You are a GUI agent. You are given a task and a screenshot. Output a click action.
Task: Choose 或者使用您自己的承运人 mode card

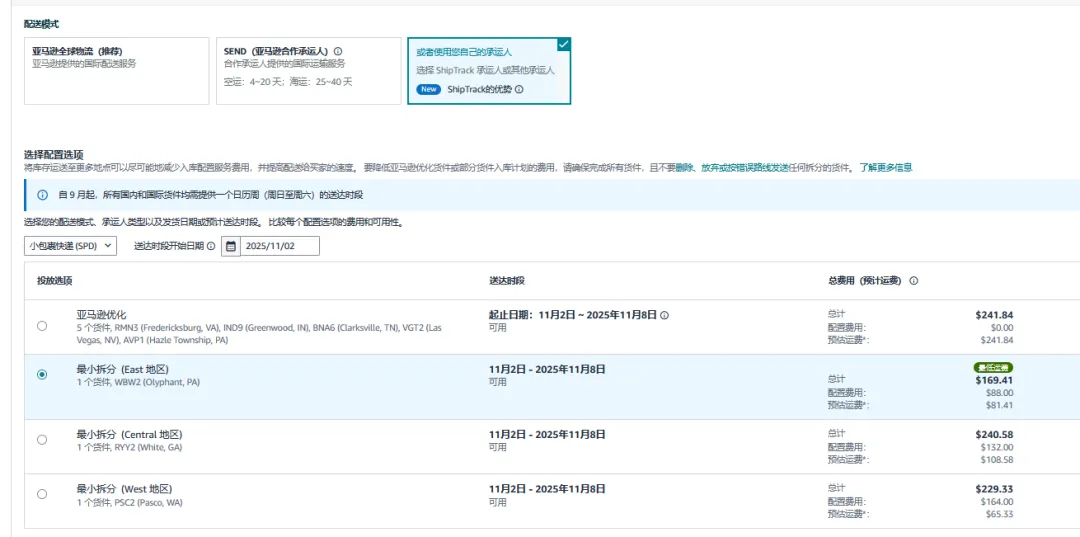point(489,71)
